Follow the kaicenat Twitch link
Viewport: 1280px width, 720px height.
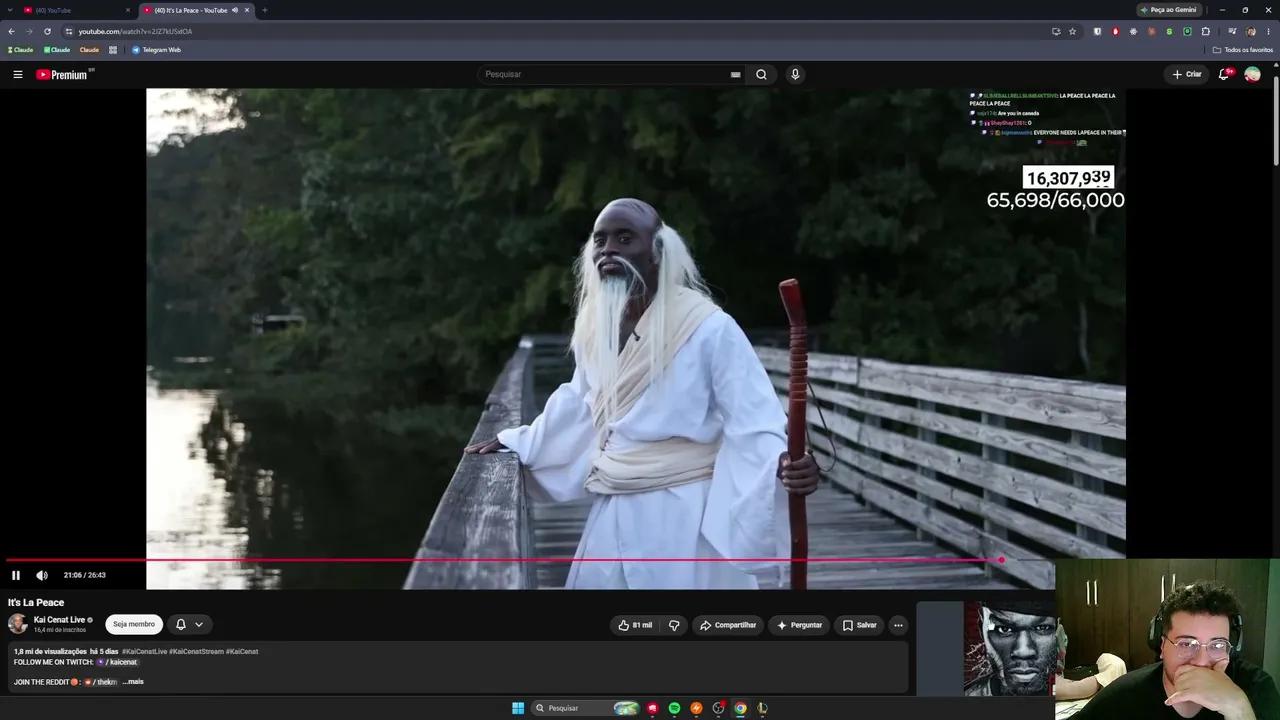117,662
